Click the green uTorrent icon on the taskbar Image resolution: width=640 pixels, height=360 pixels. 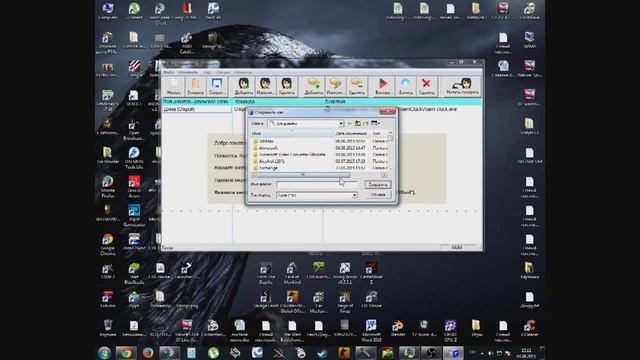click(x=213, y=353)
